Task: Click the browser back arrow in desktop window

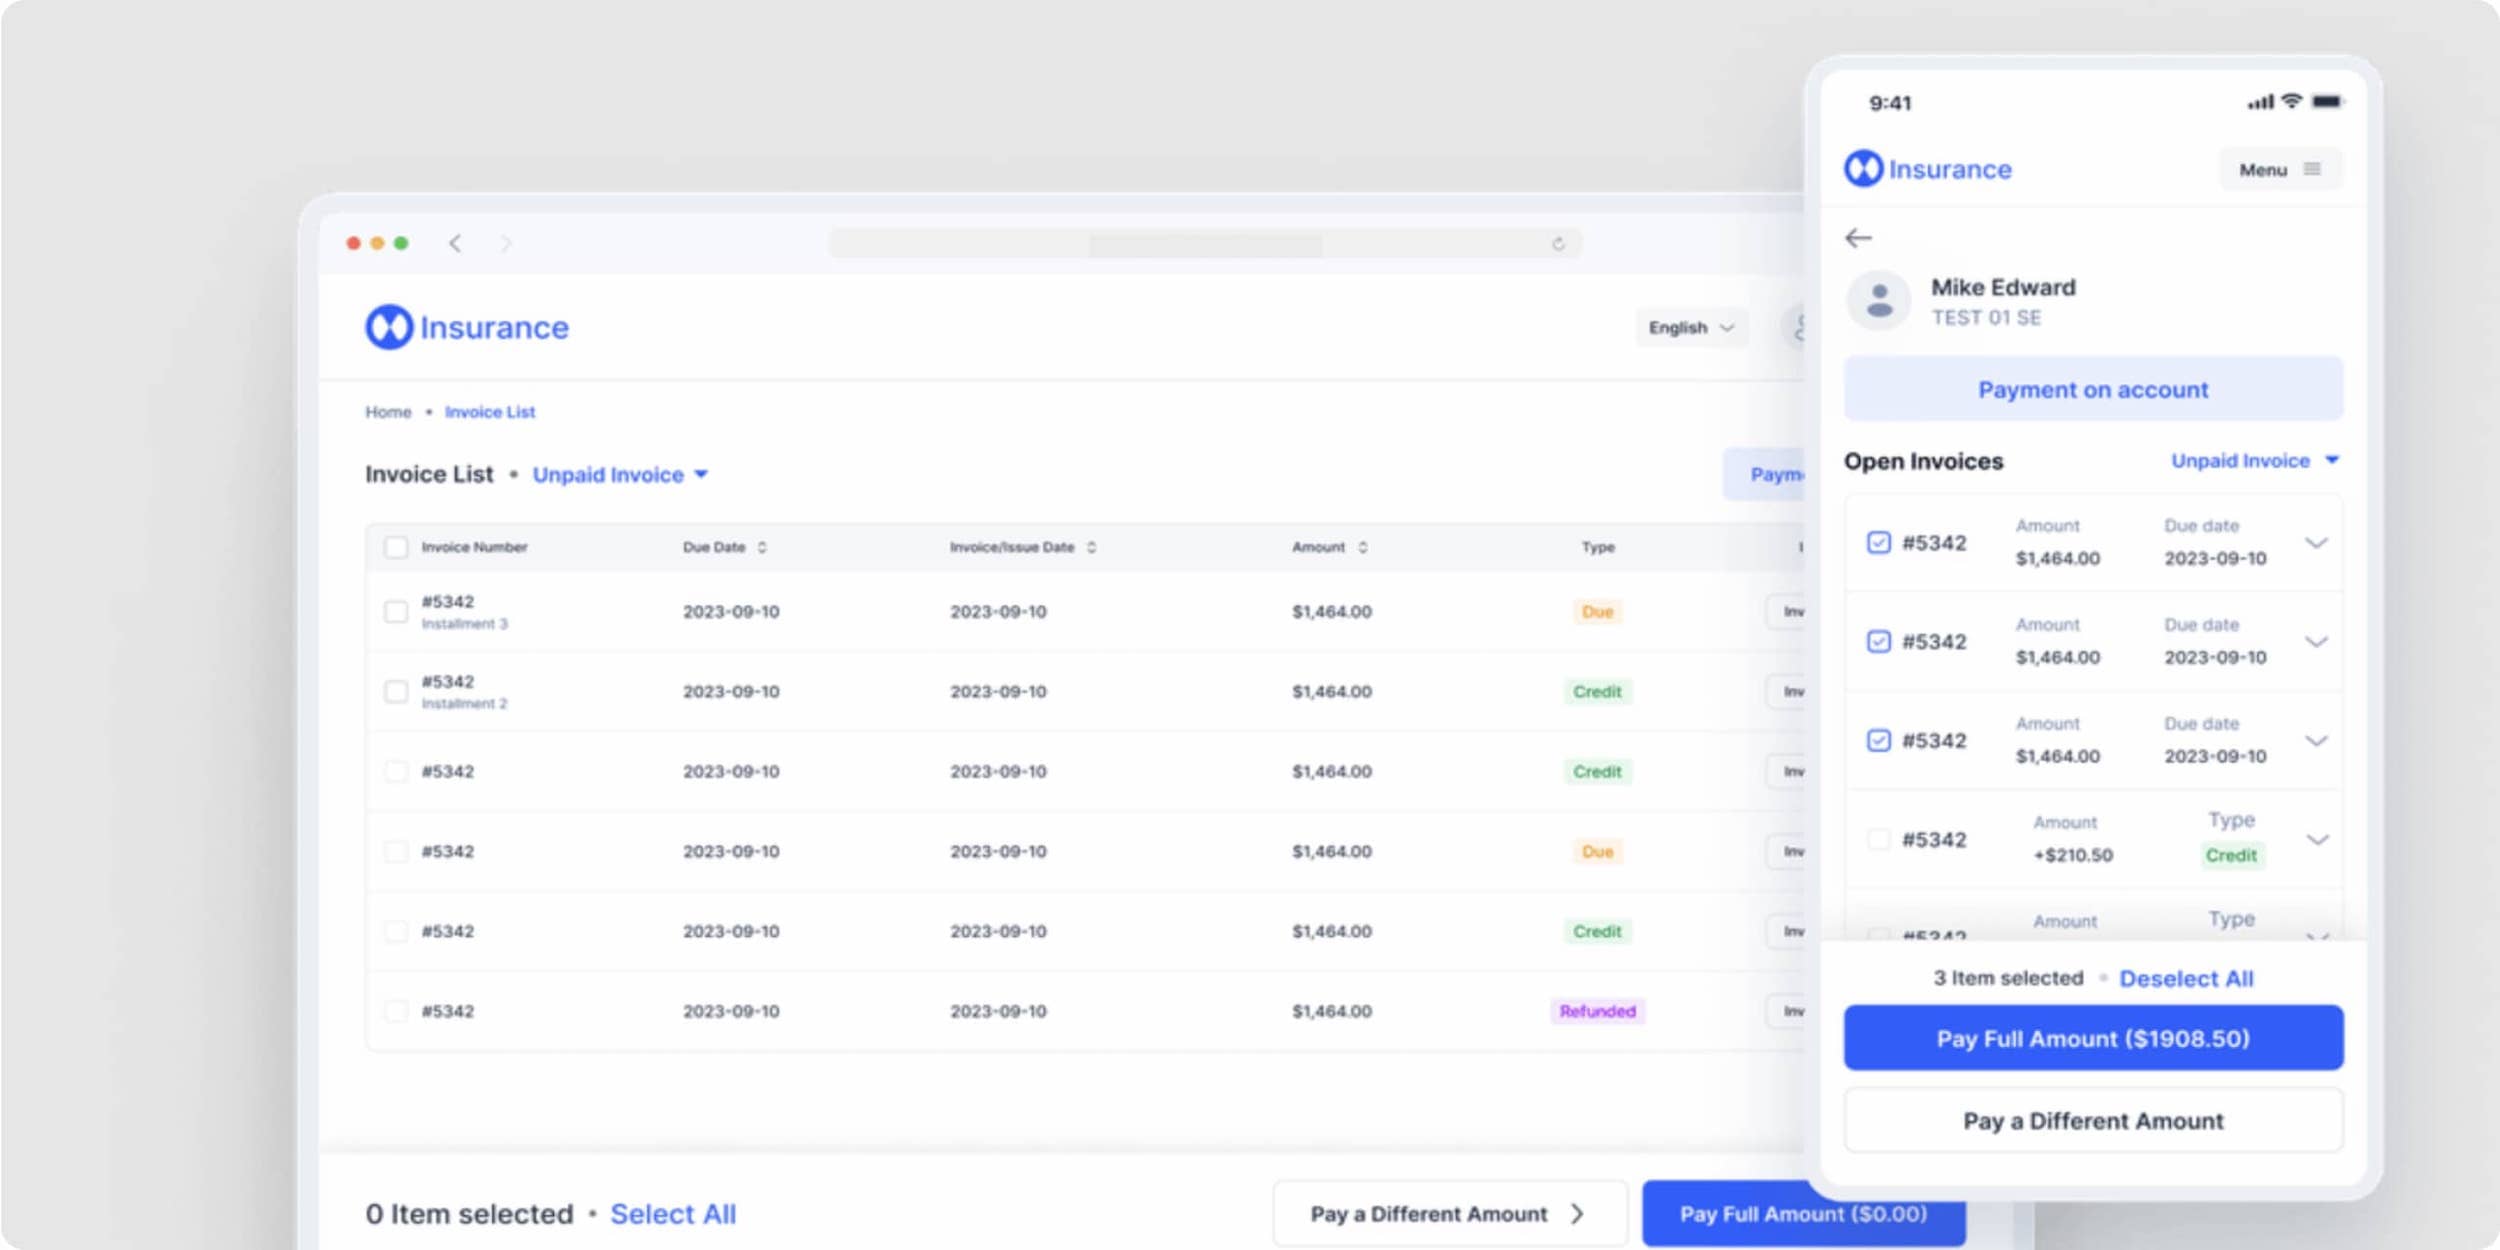Action: [455, 243]
